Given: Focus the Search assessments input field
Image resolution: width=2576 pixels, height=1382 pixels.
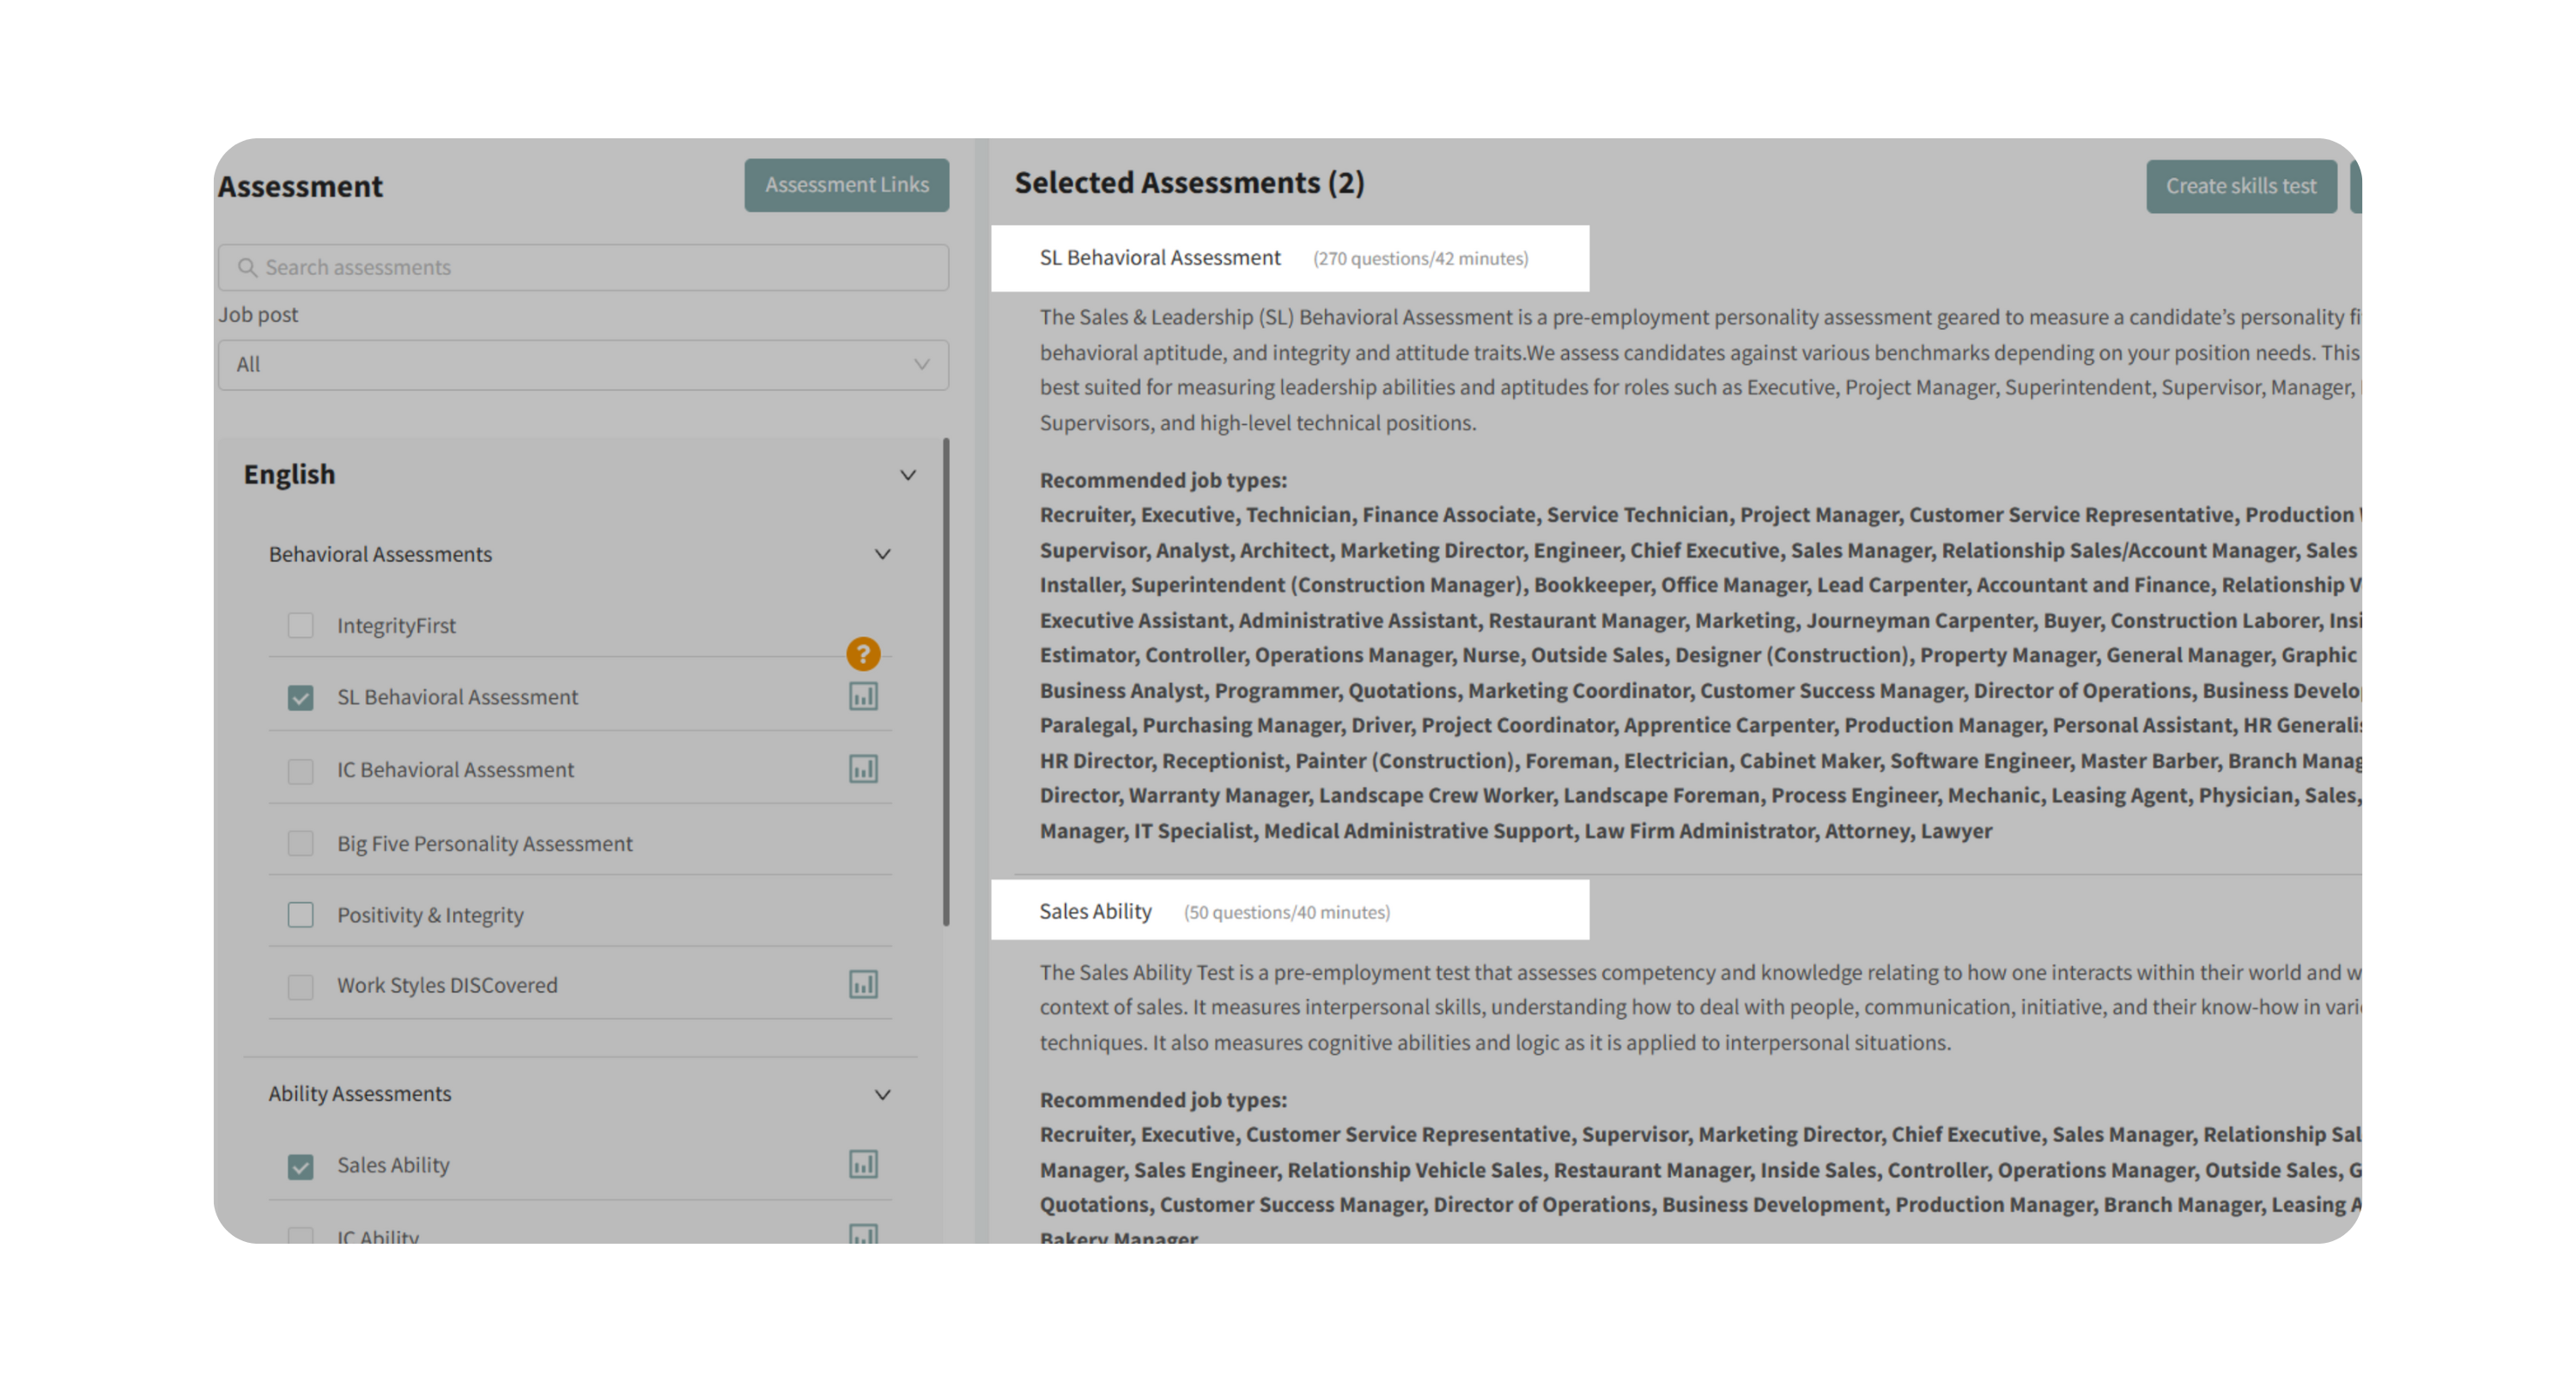Looking at the screenshot, I should click(x=600, y=268).
